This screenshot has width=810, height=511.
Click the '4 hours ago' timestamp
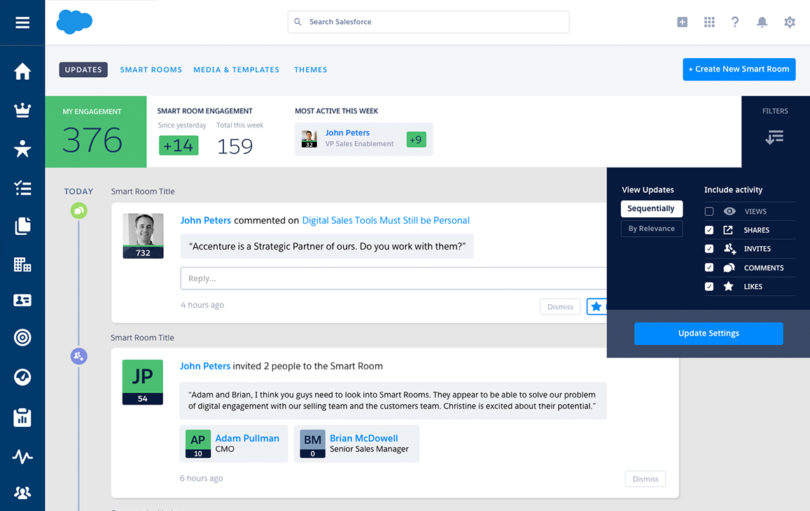202,305
